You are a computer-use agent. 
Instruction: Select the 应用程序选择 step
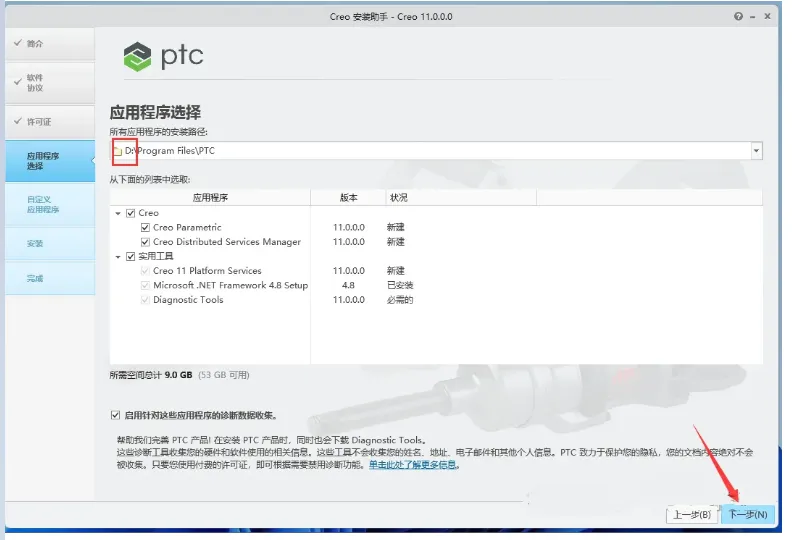50,161
